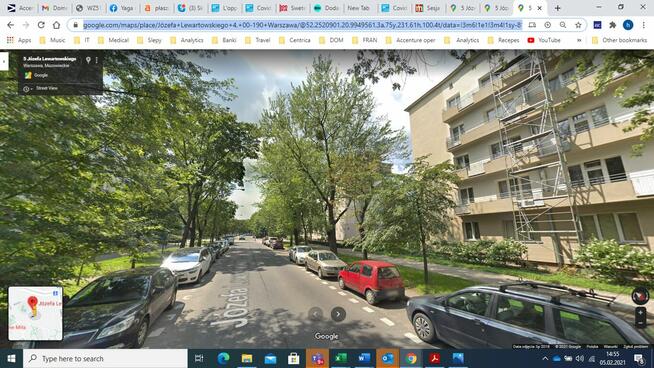Viewport: 654px width, 368px height.
Task: Open Excel from taskbar
Action: (x=341, y=358)
